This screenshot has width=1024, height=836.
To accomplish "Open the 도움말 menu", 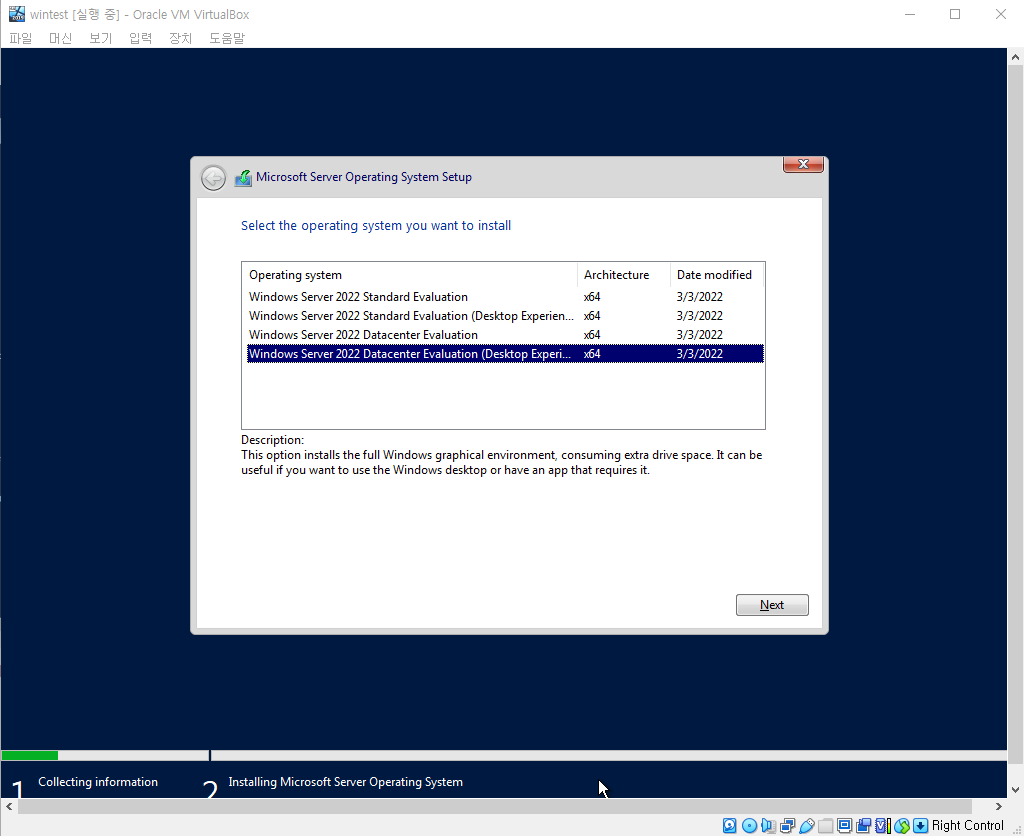I will pyautogui.click(x=227, y=38).
